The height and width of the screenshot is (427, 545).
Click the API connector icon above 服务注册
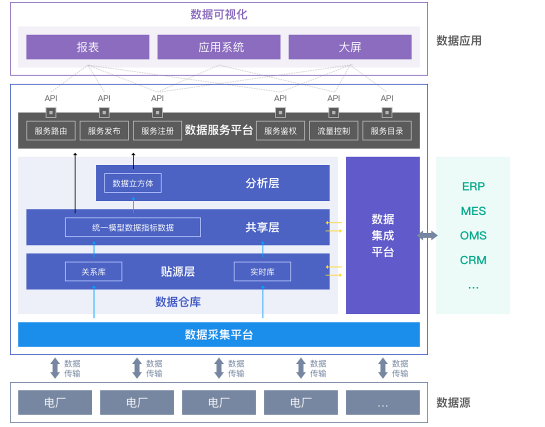coord(157,113)
